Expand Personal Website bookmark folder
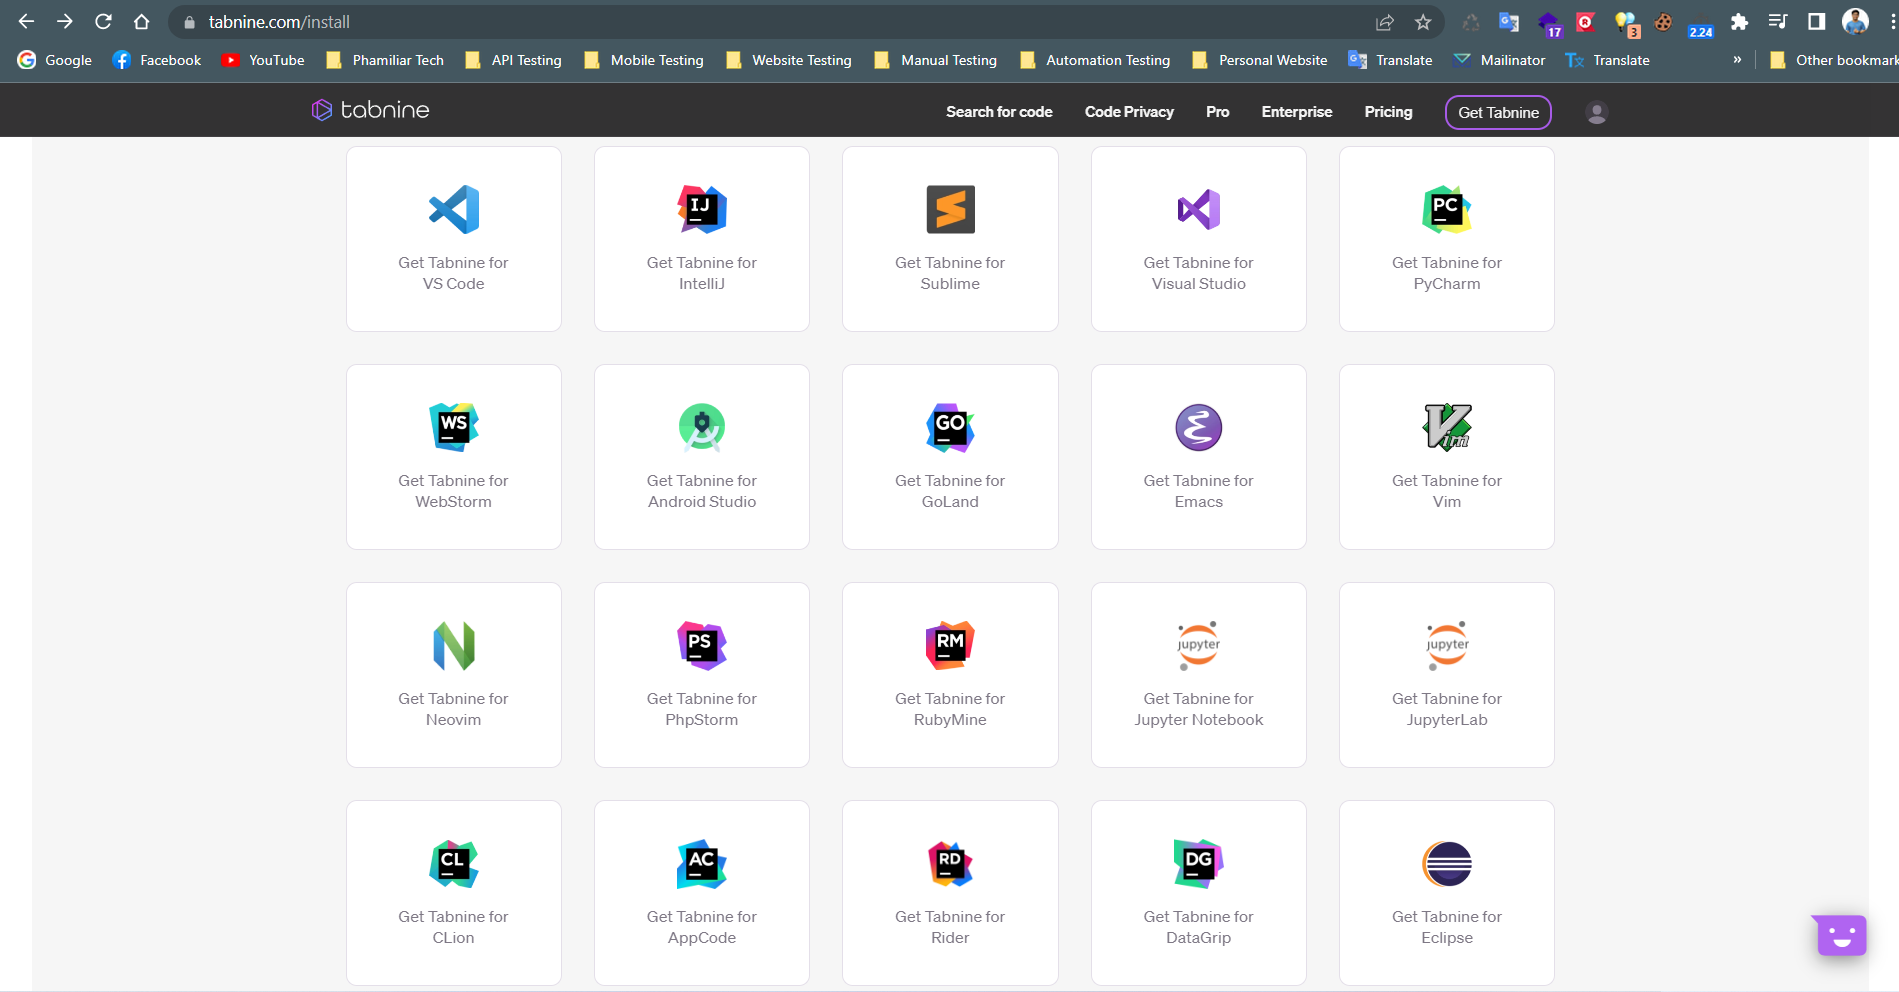 point(1260,60)
